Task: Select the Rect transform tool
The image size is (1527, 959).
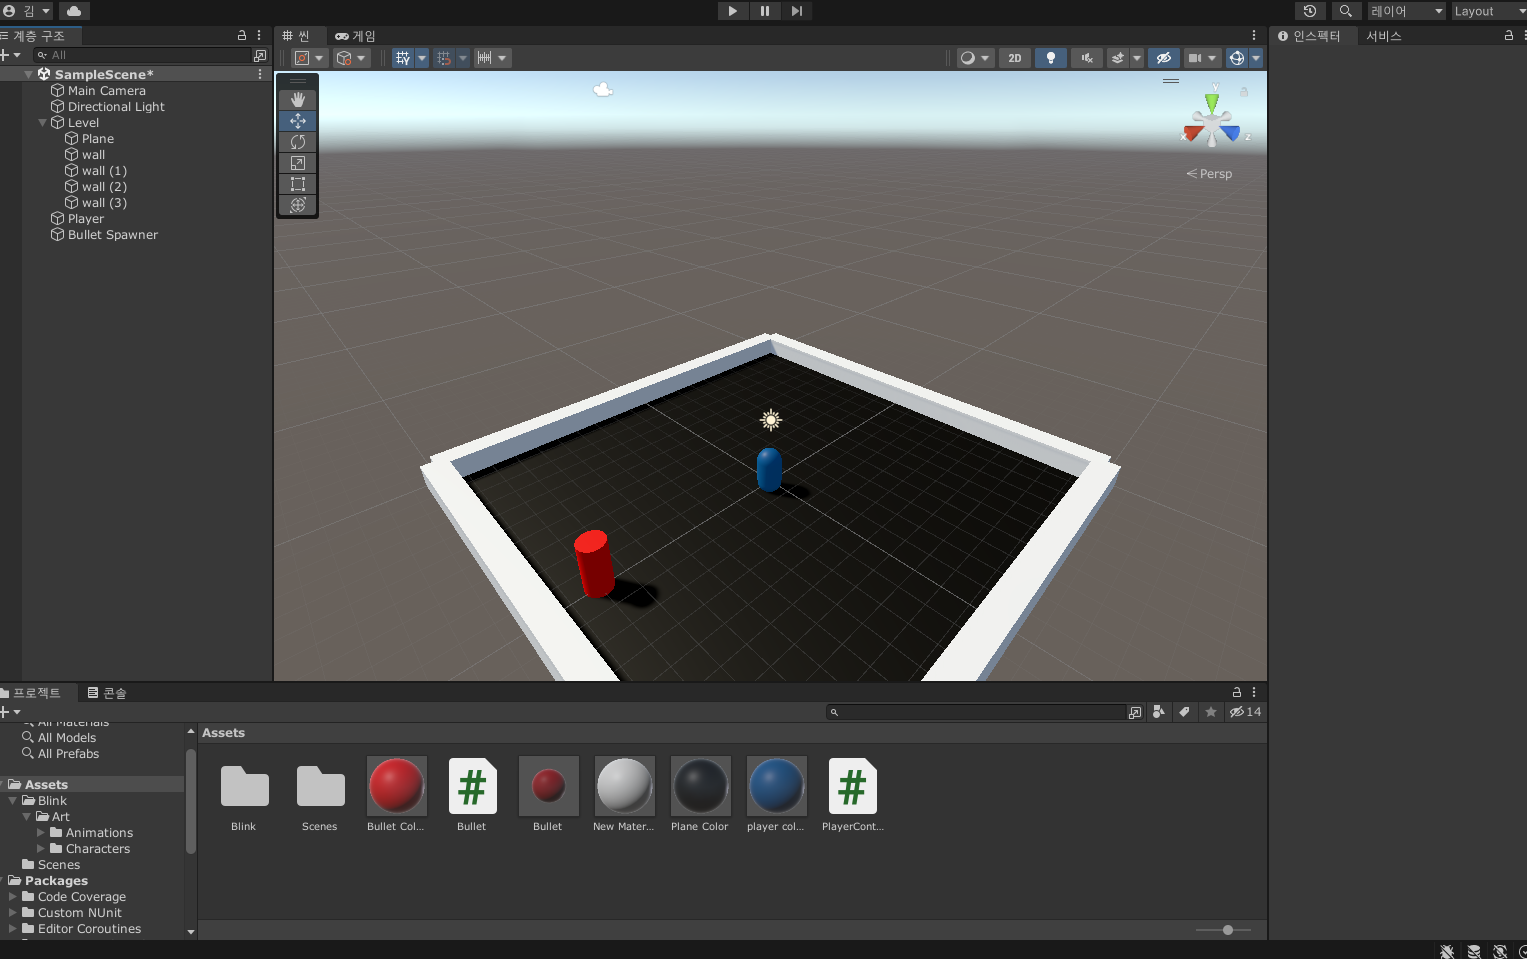Action: click(x=297, y=184)
